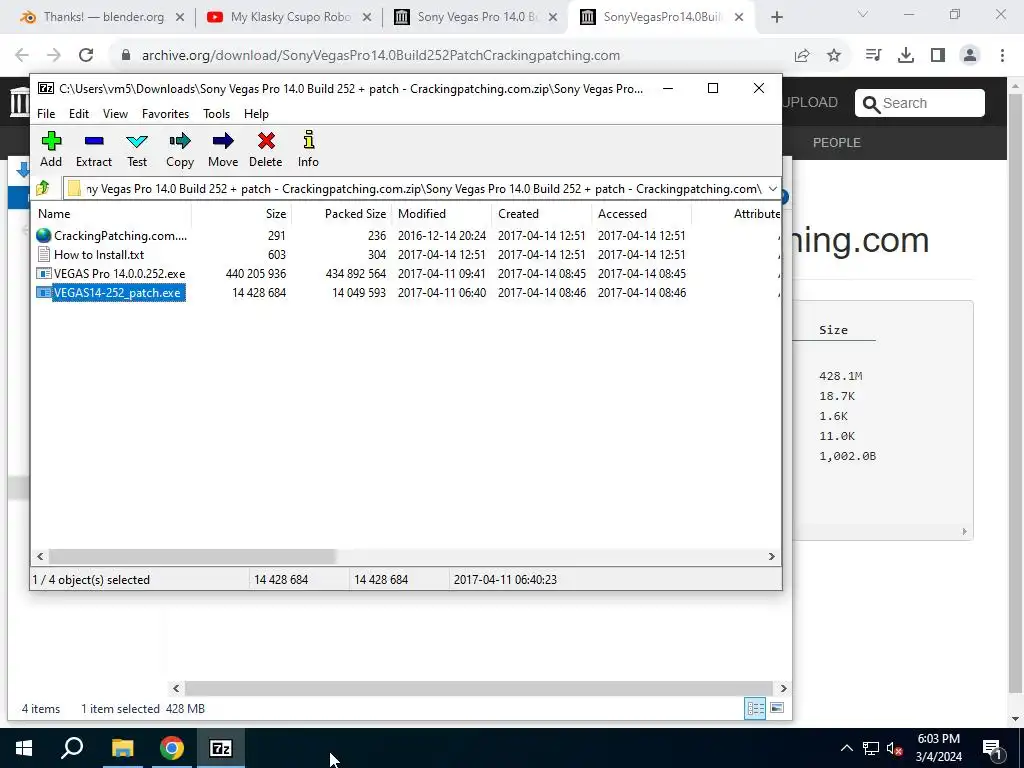
Task: Click right arrow of 7-Zip scrollbar
Action: 771,556
